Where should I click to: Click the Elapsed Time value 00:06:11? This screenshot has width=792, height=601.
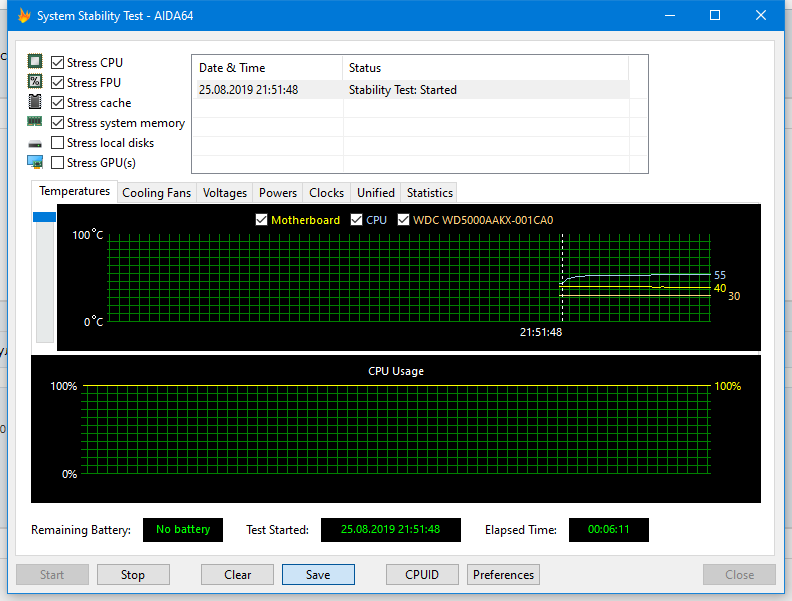(609, 529)
